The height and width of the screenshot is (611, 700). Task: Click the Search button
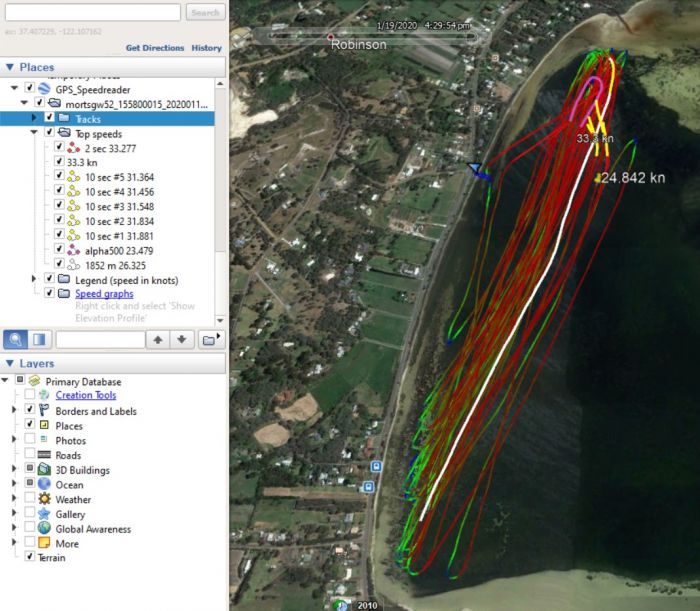[x=205, y=12]
